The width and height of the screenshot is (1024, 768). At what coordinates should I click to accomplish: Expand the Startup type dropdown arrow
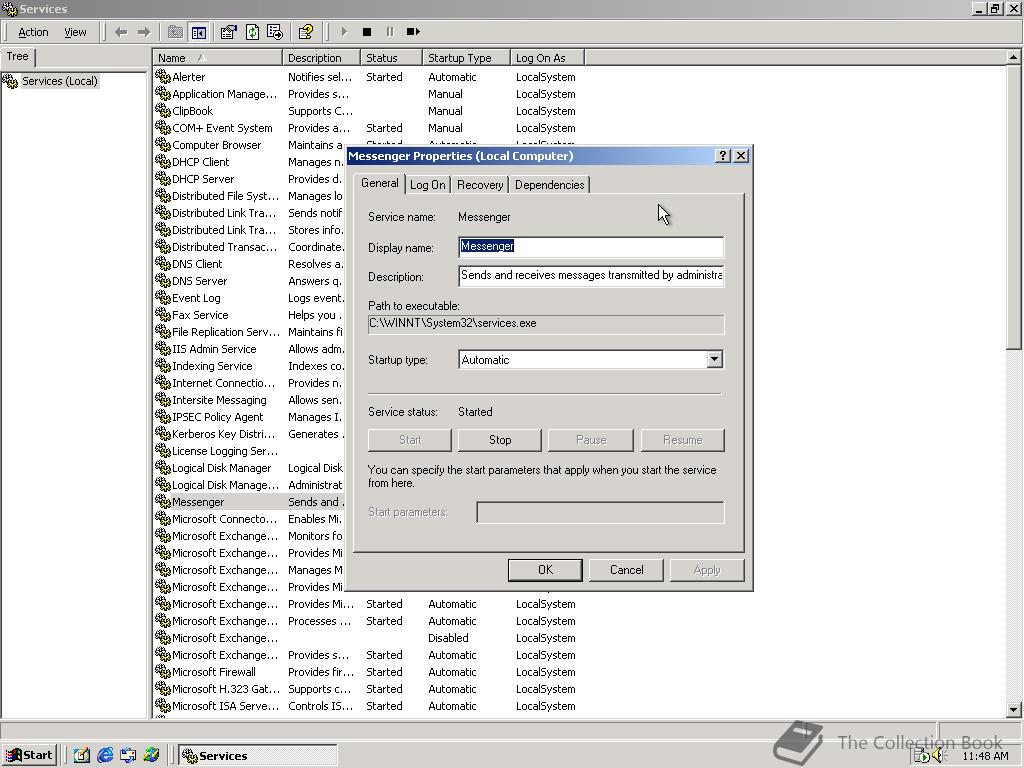[714, 359]
